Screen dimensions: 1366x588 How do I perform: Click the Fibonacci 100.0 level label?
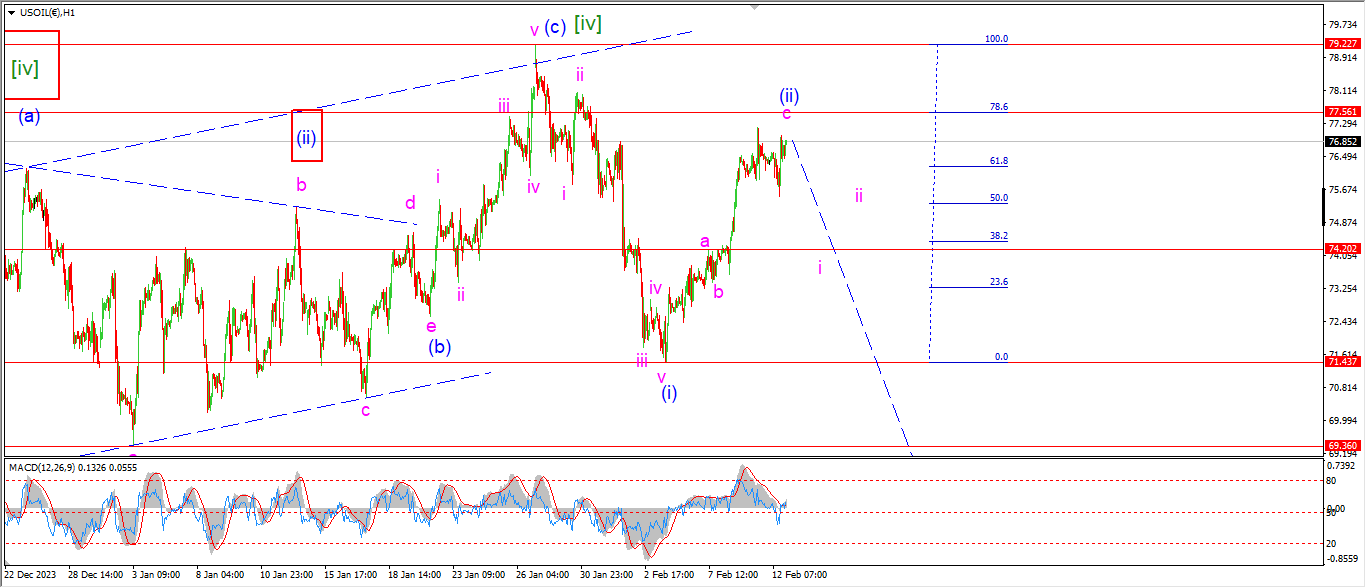point(996,39)
